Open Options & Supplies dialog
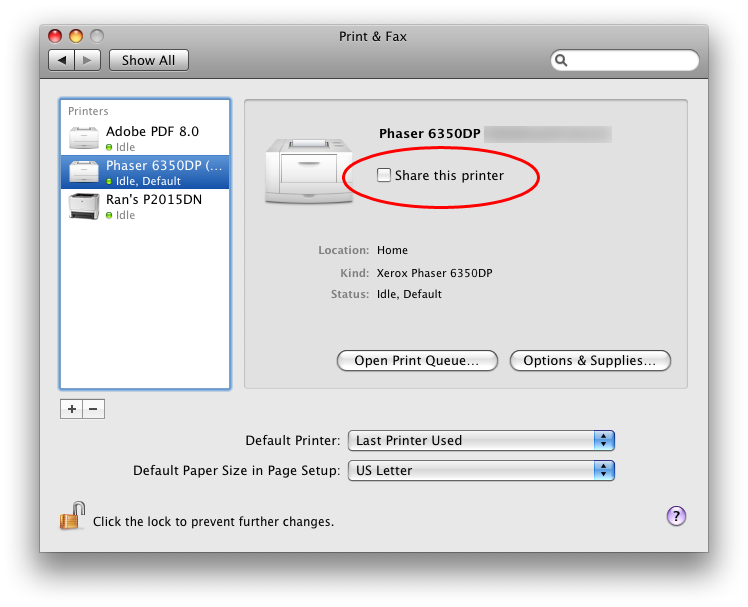Viewport: 748px width, 607px height. tap(590, 360)
